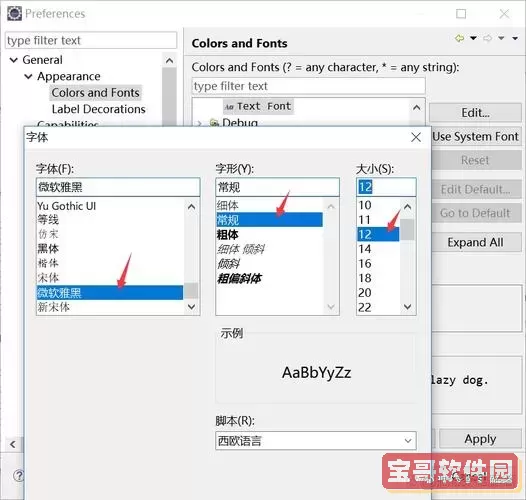The width and height of the screenshot is (526, 500).
Task: Expand the Debug category in the tree
Action: point(200,123)
